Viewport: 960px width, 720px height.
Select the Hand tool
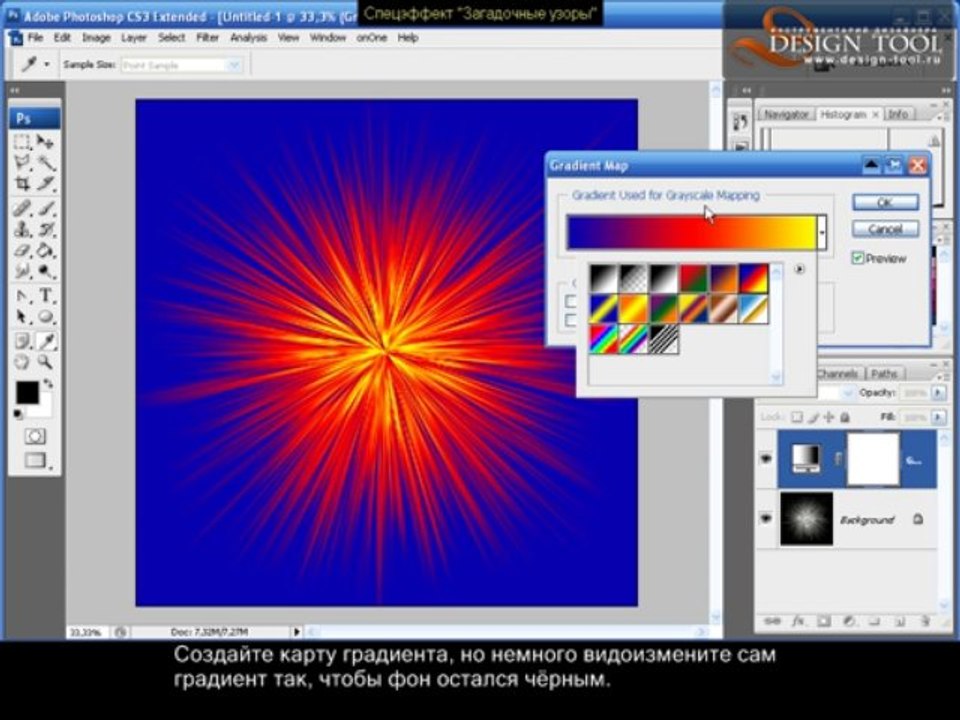click(x=22, y=362)
